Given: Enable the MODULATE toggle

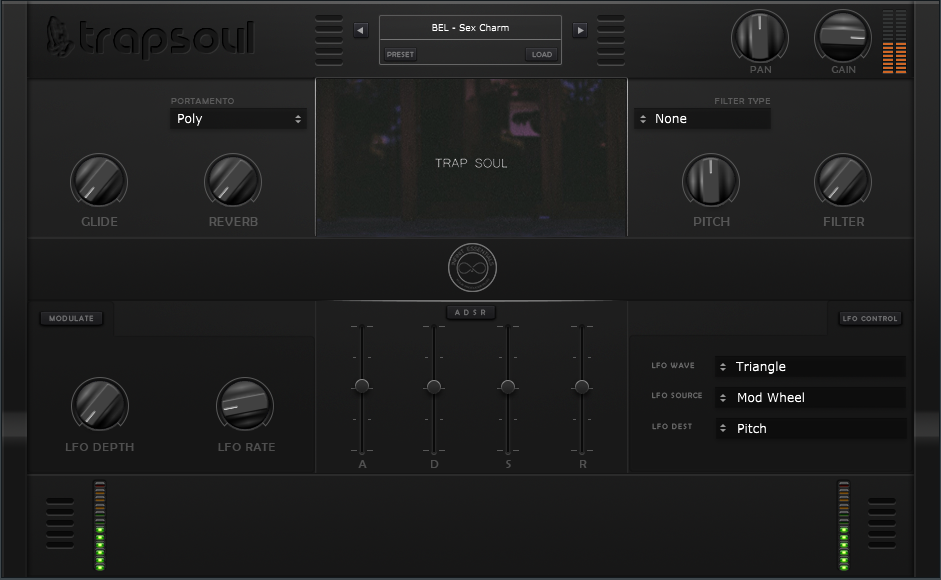Looking at the screenshot, I should click(x=71, y=318).
